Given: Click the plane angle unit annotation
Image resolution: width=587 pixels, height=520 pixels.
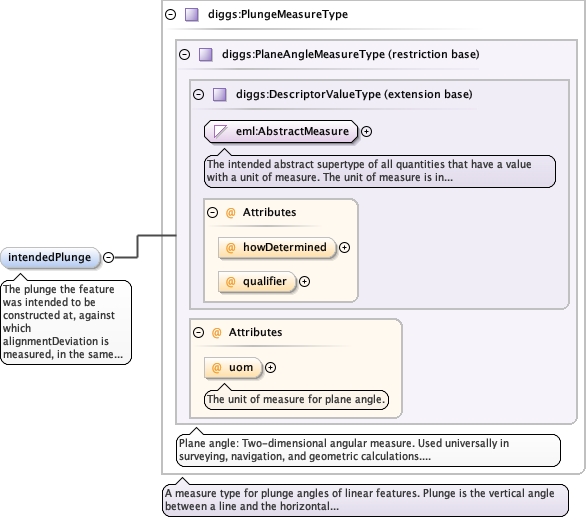Looking at the screenshot, I should tap(296, 399).
